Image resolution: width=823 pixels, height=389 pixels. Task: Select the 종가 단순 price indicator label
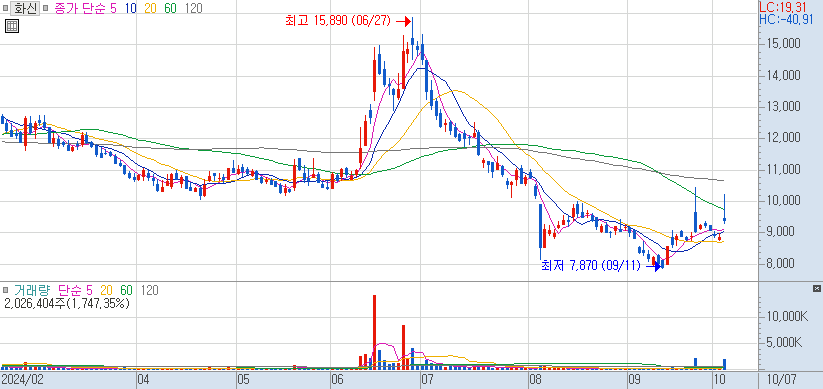79,8
